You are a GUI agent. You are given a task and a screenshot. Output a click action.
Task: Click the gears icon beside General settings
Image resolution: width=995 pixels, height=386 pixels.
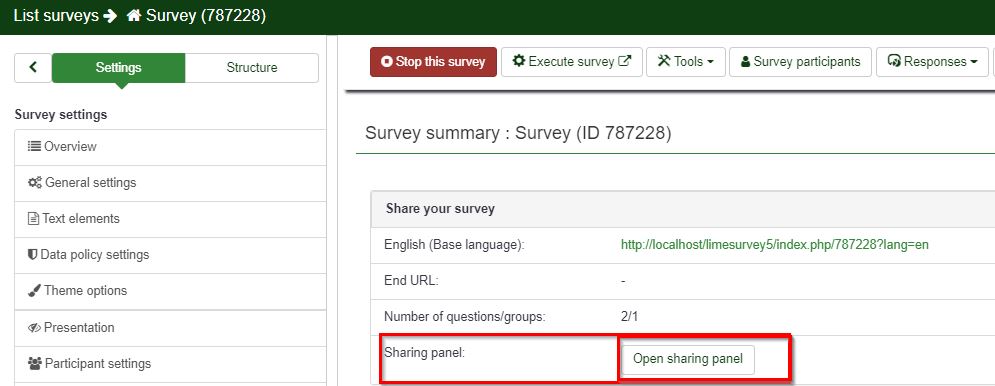click(x=35, y=182)
